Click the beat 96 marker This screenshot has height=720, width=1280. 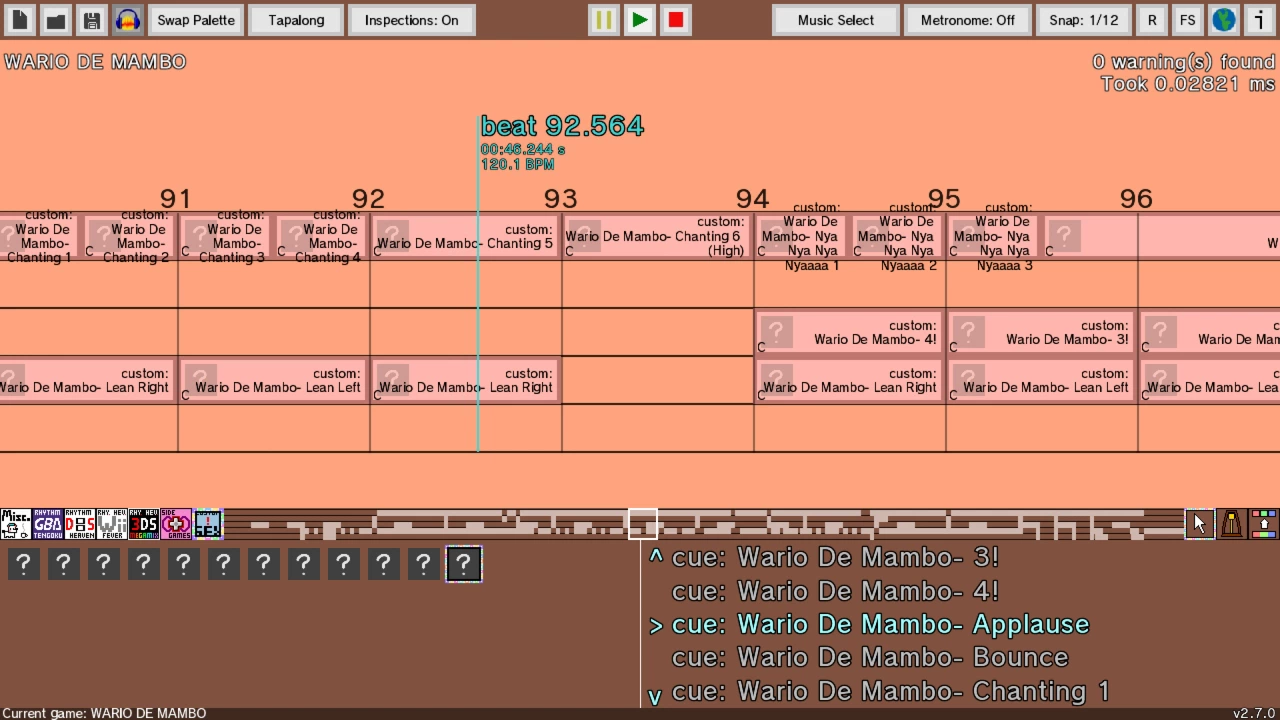coord(1136,199)
